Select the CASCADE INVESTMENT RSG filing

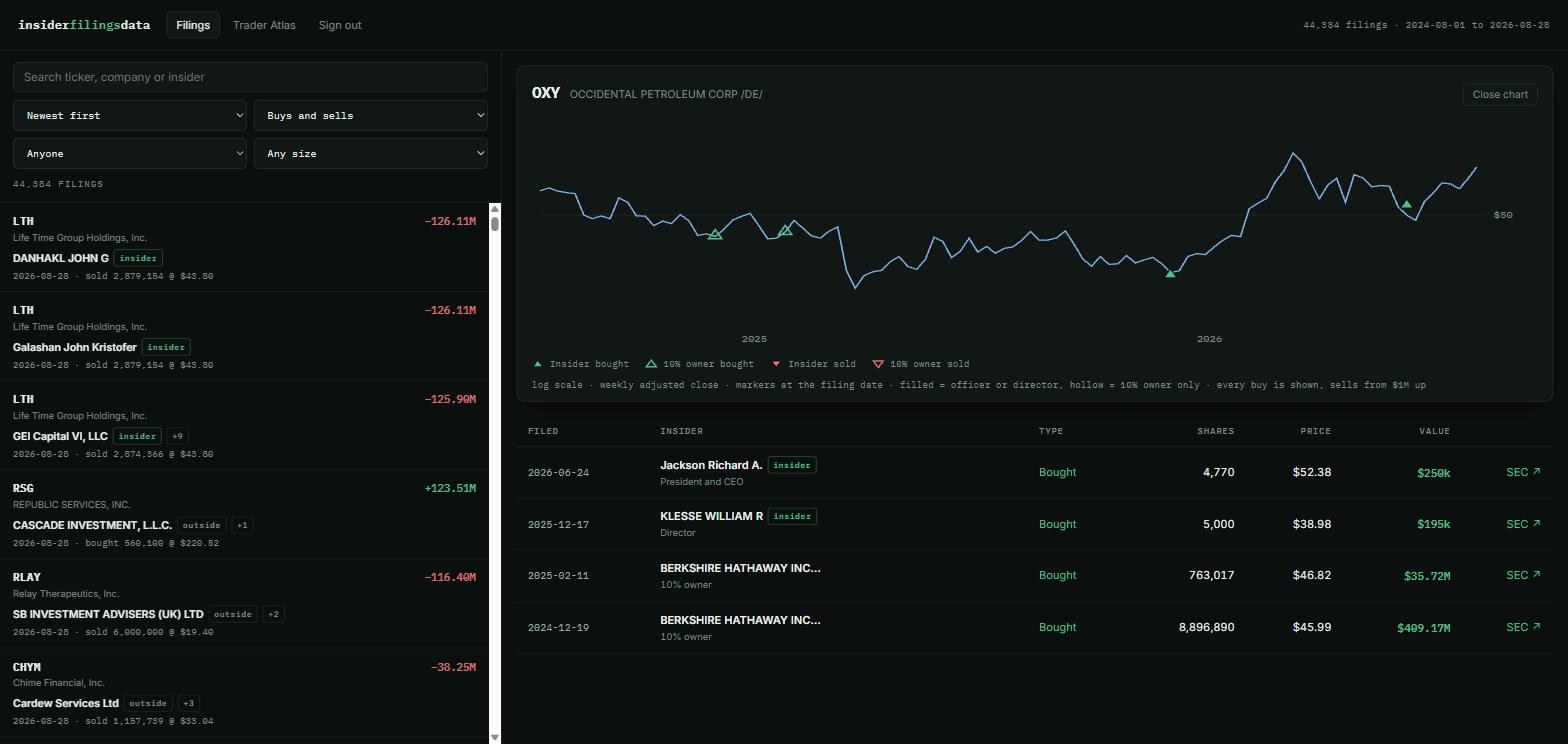[244, 514]
